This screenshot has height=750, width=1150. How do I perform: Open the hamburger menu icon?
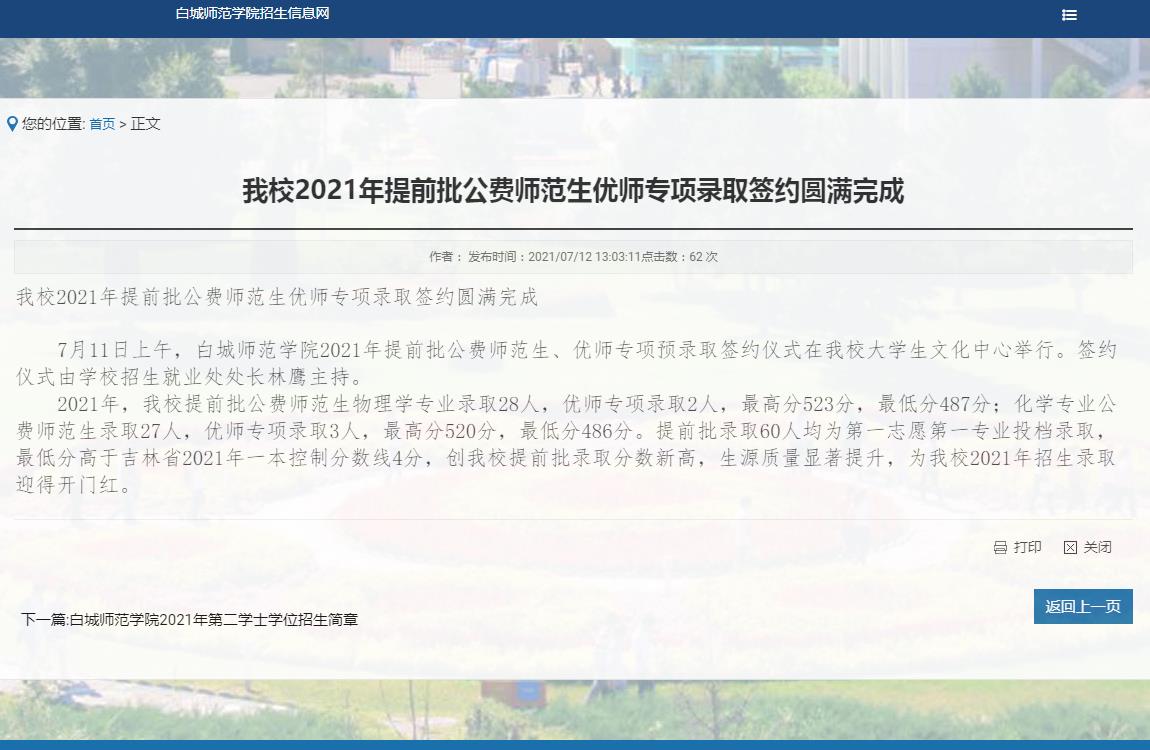1069,15
